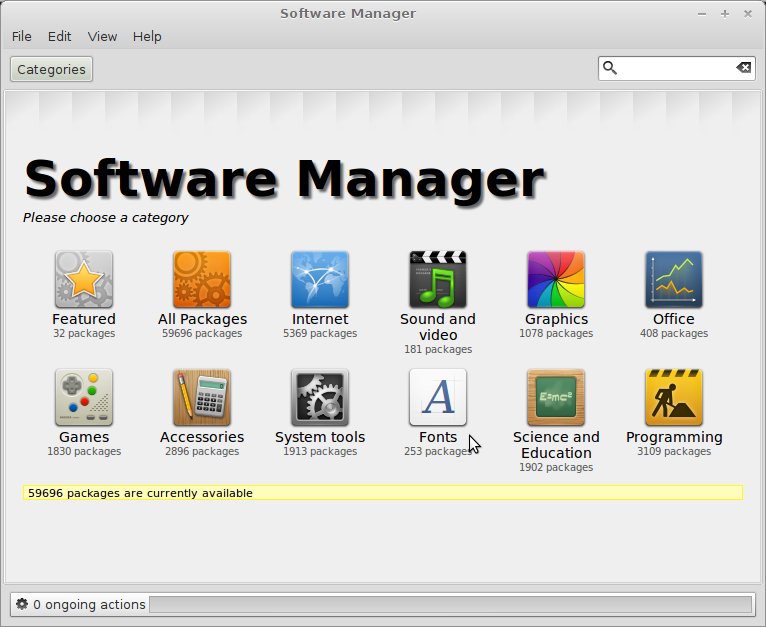
Task: Select the All Packages gears icon
Action: point(202,279)
